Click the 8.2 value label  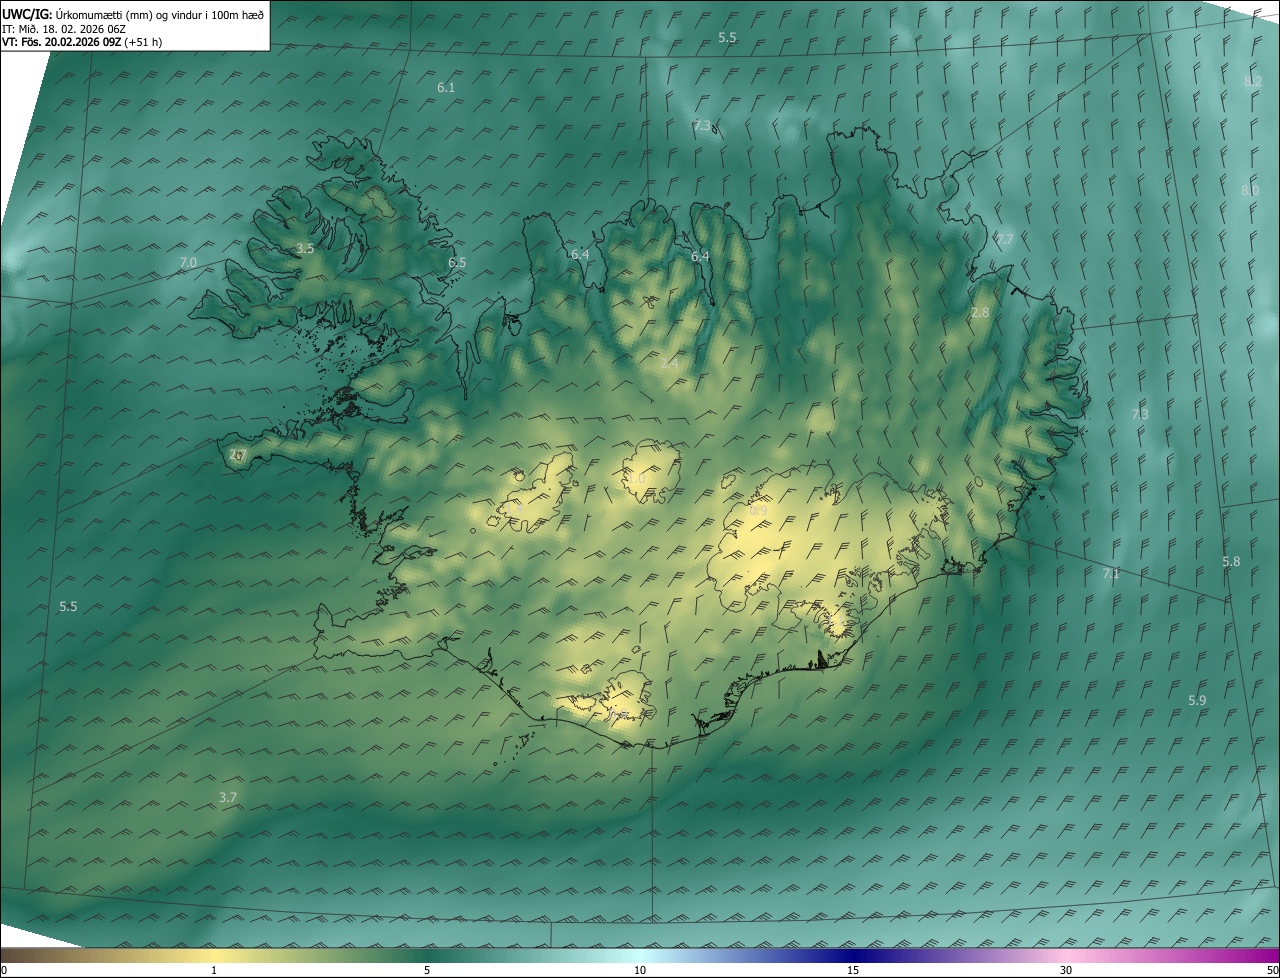coord(1253,81)
